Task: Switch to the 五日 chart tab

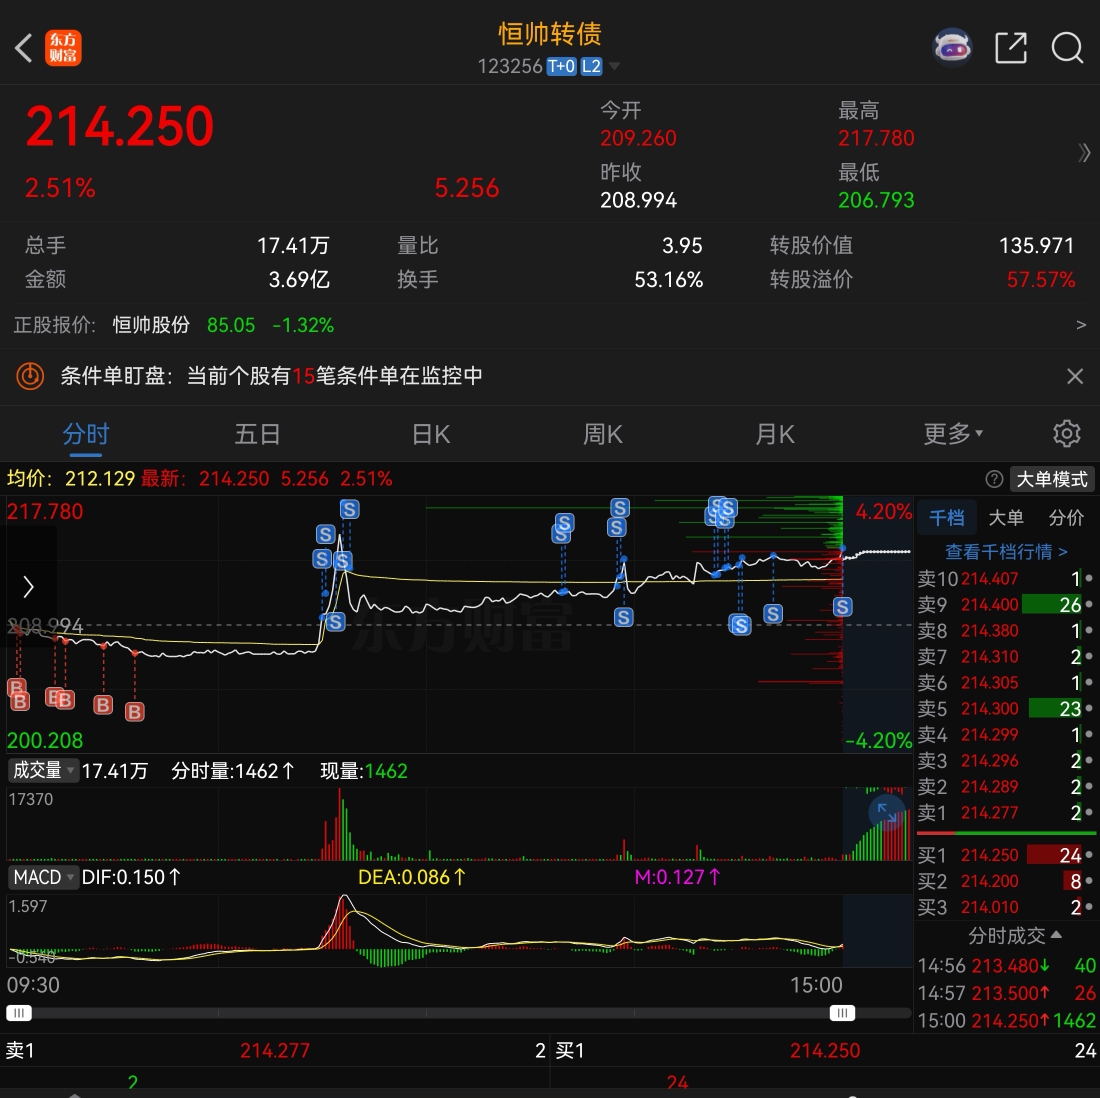Action: 257,434
